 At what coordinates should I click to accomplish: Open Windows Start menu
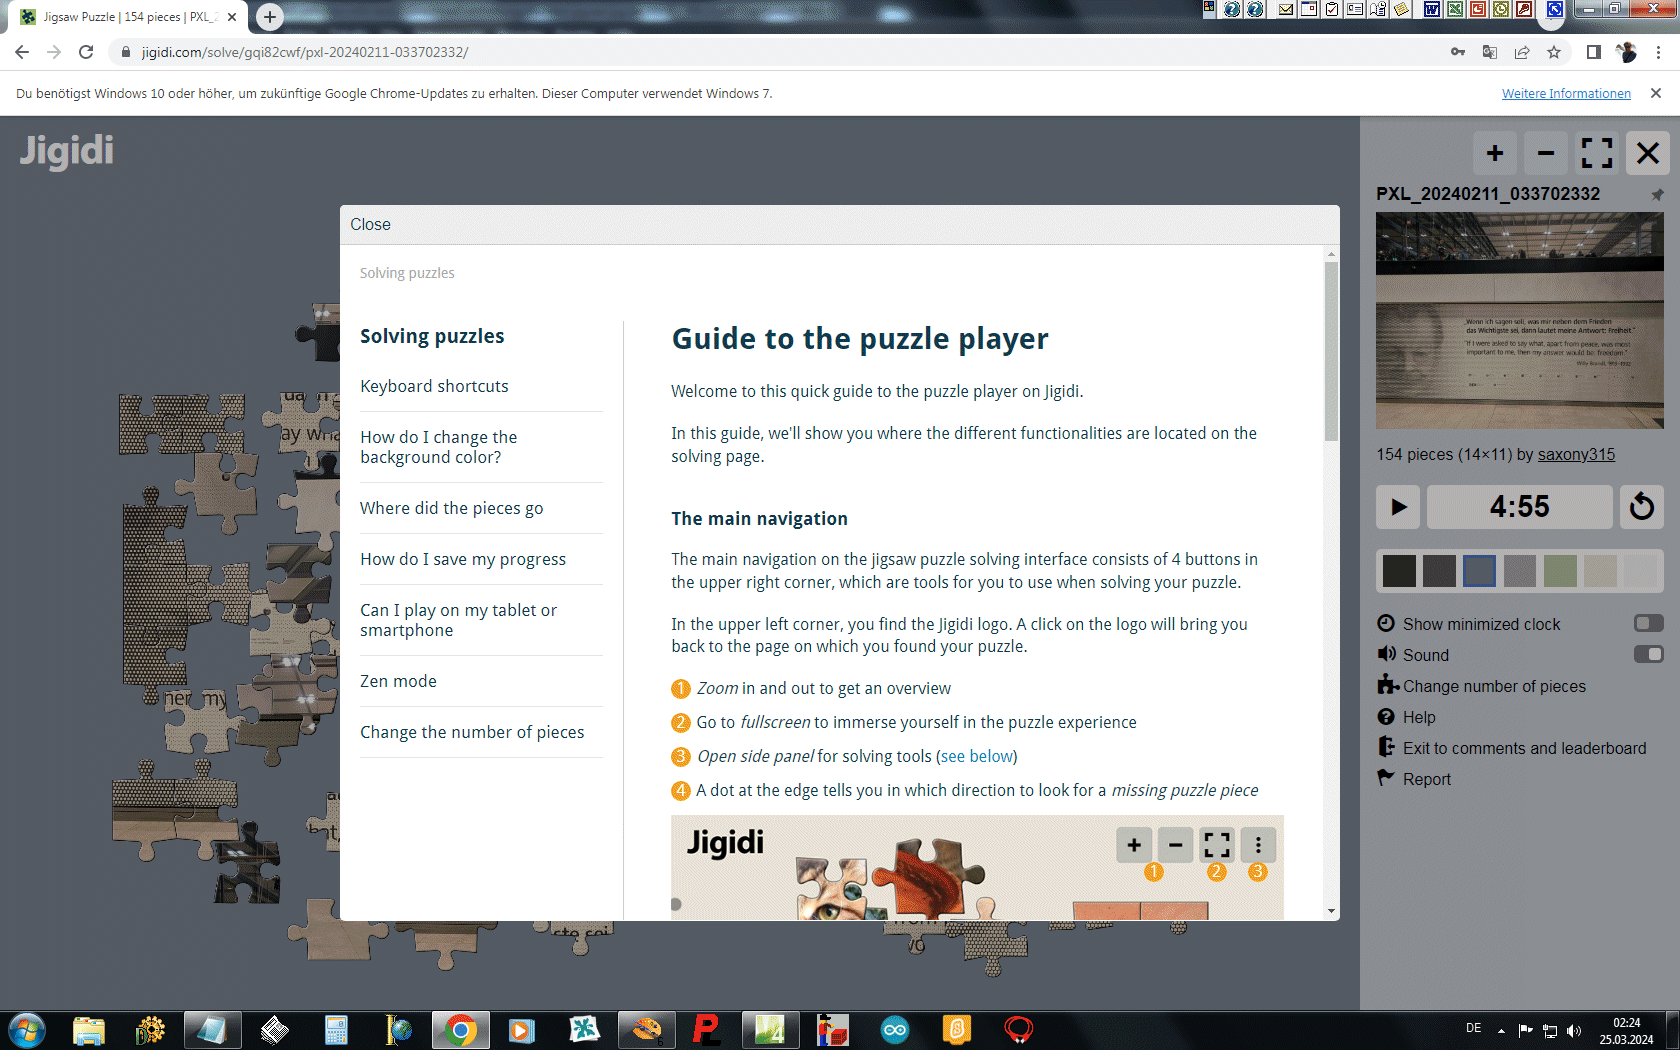click(26, 1030)
